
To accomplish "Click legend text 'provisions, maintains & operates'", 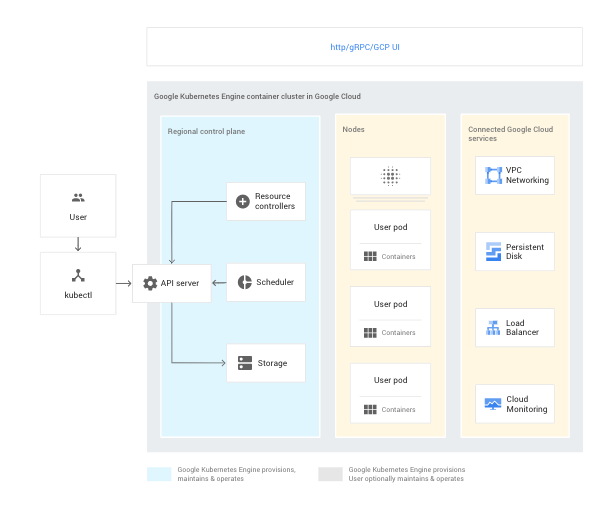I will [237, 474].
